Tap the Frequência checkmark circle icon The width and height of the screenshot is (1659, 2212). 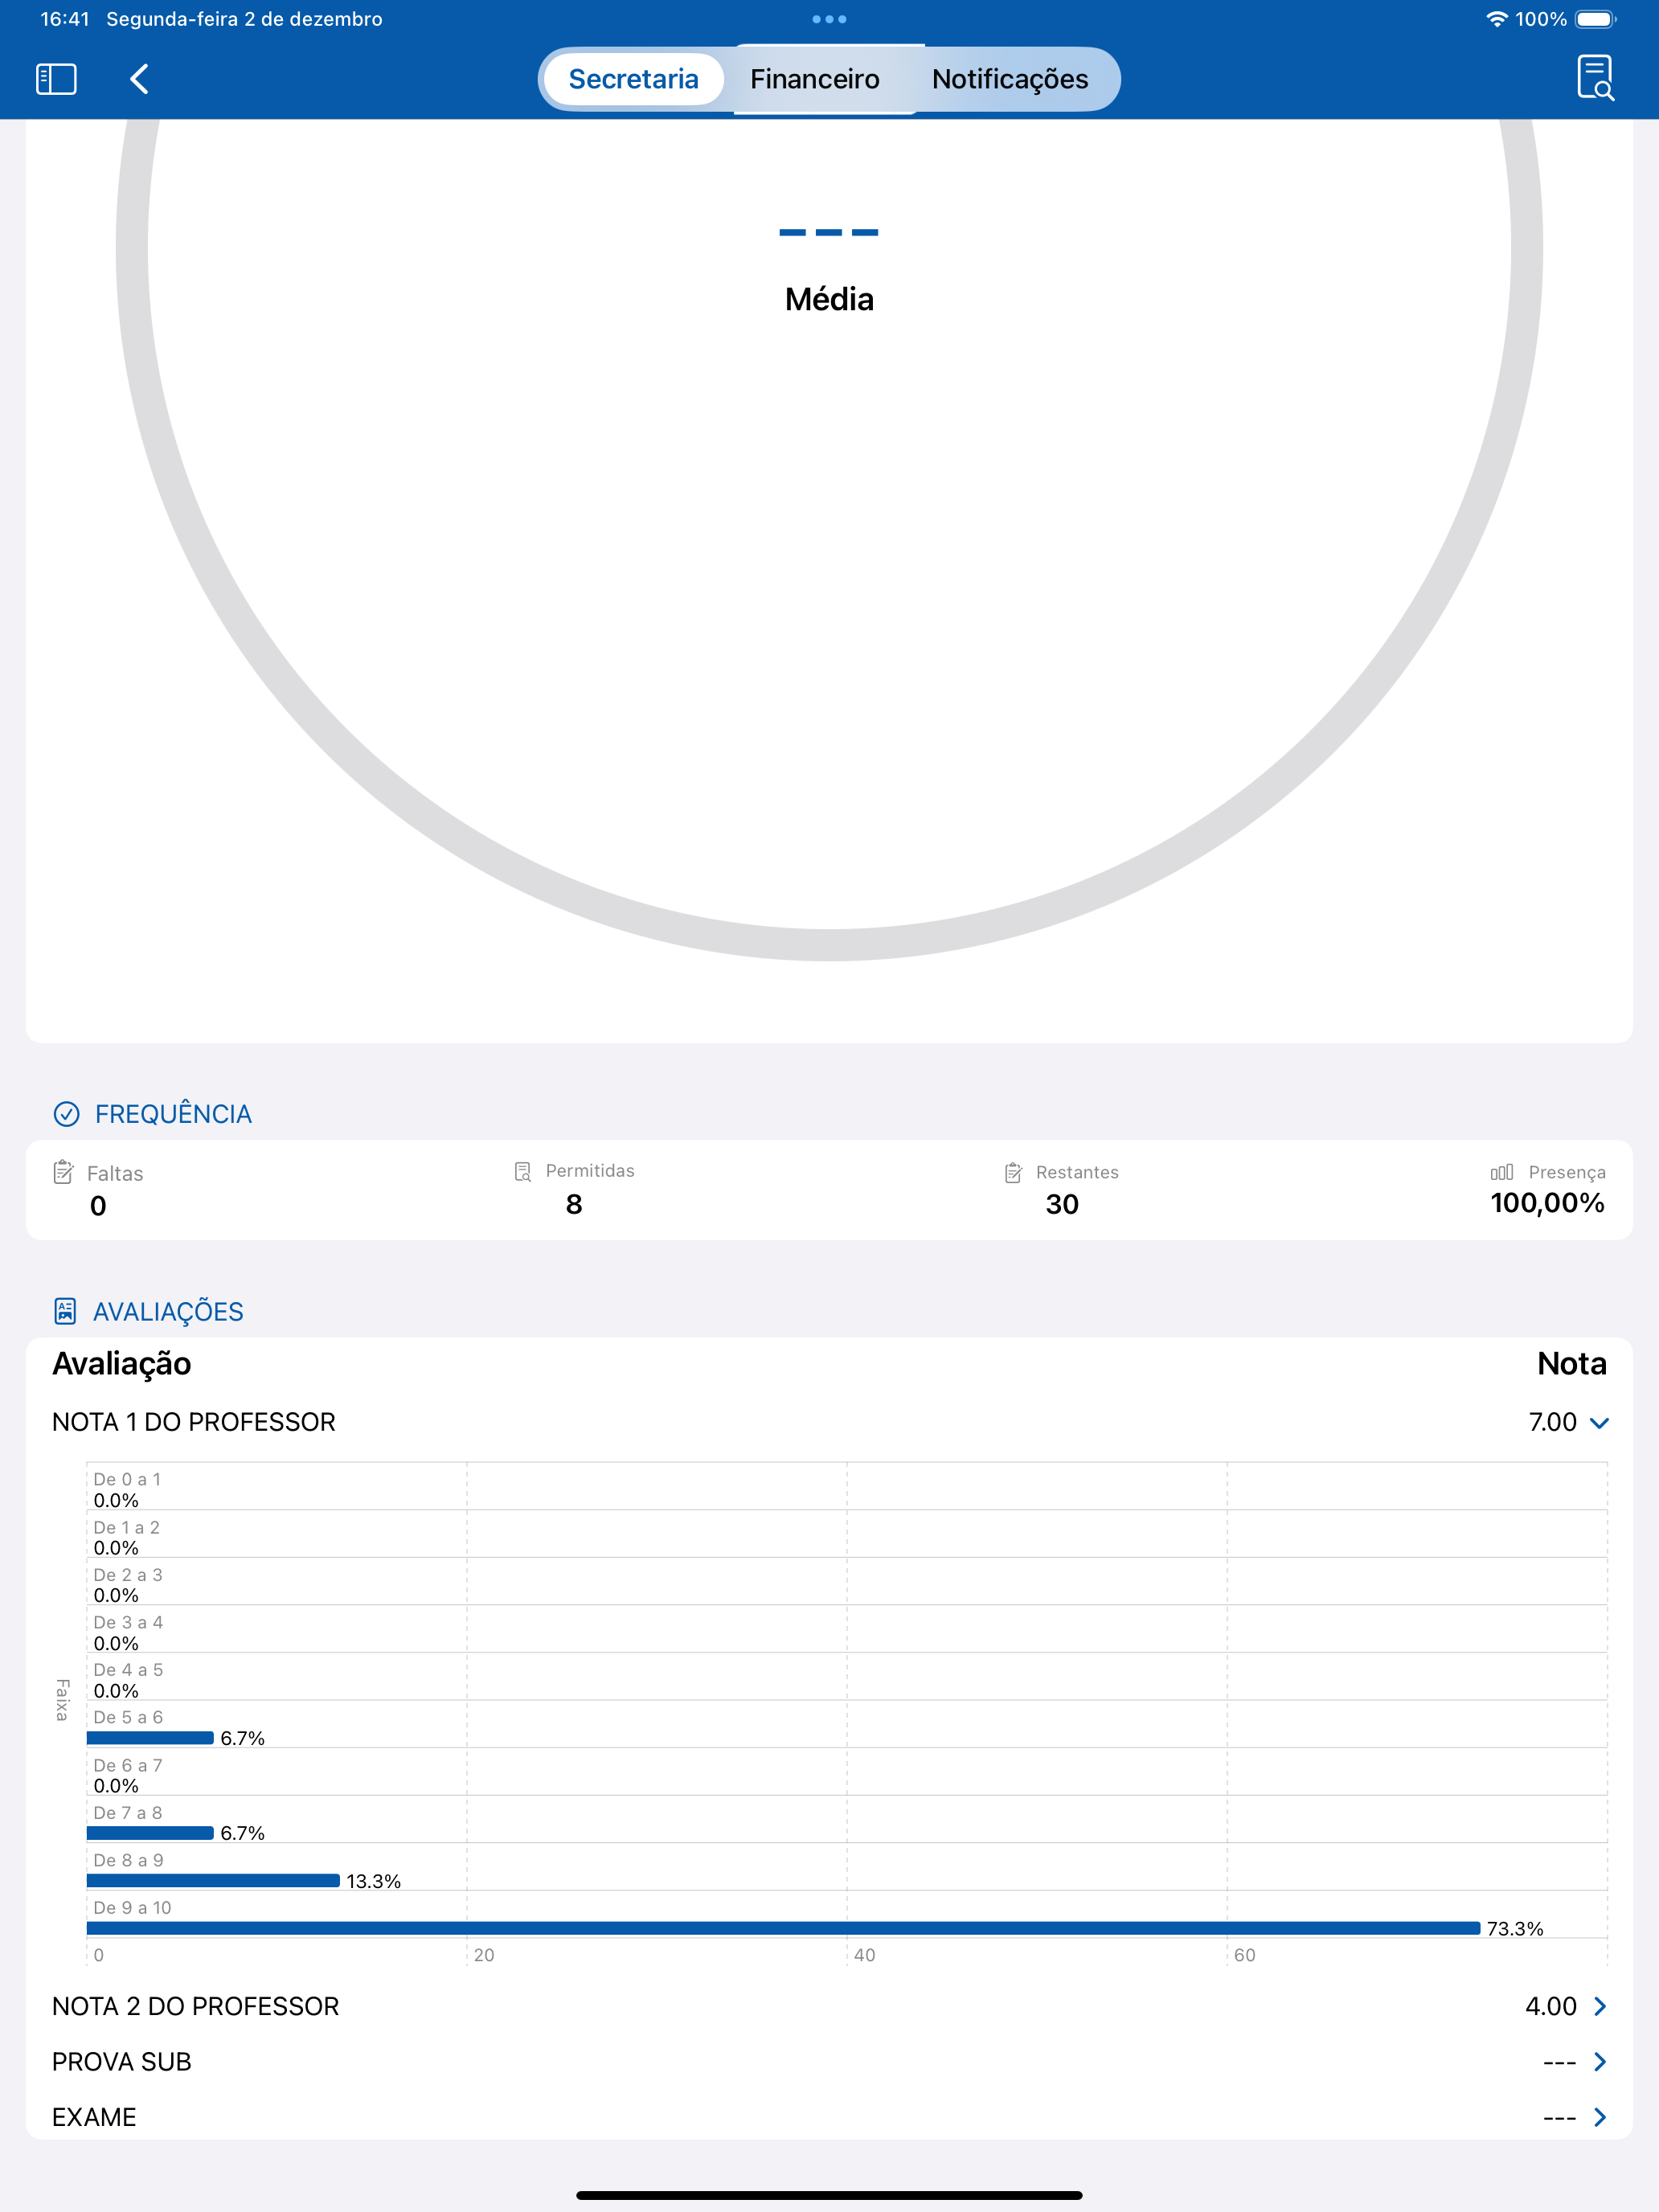point(66,1114)
